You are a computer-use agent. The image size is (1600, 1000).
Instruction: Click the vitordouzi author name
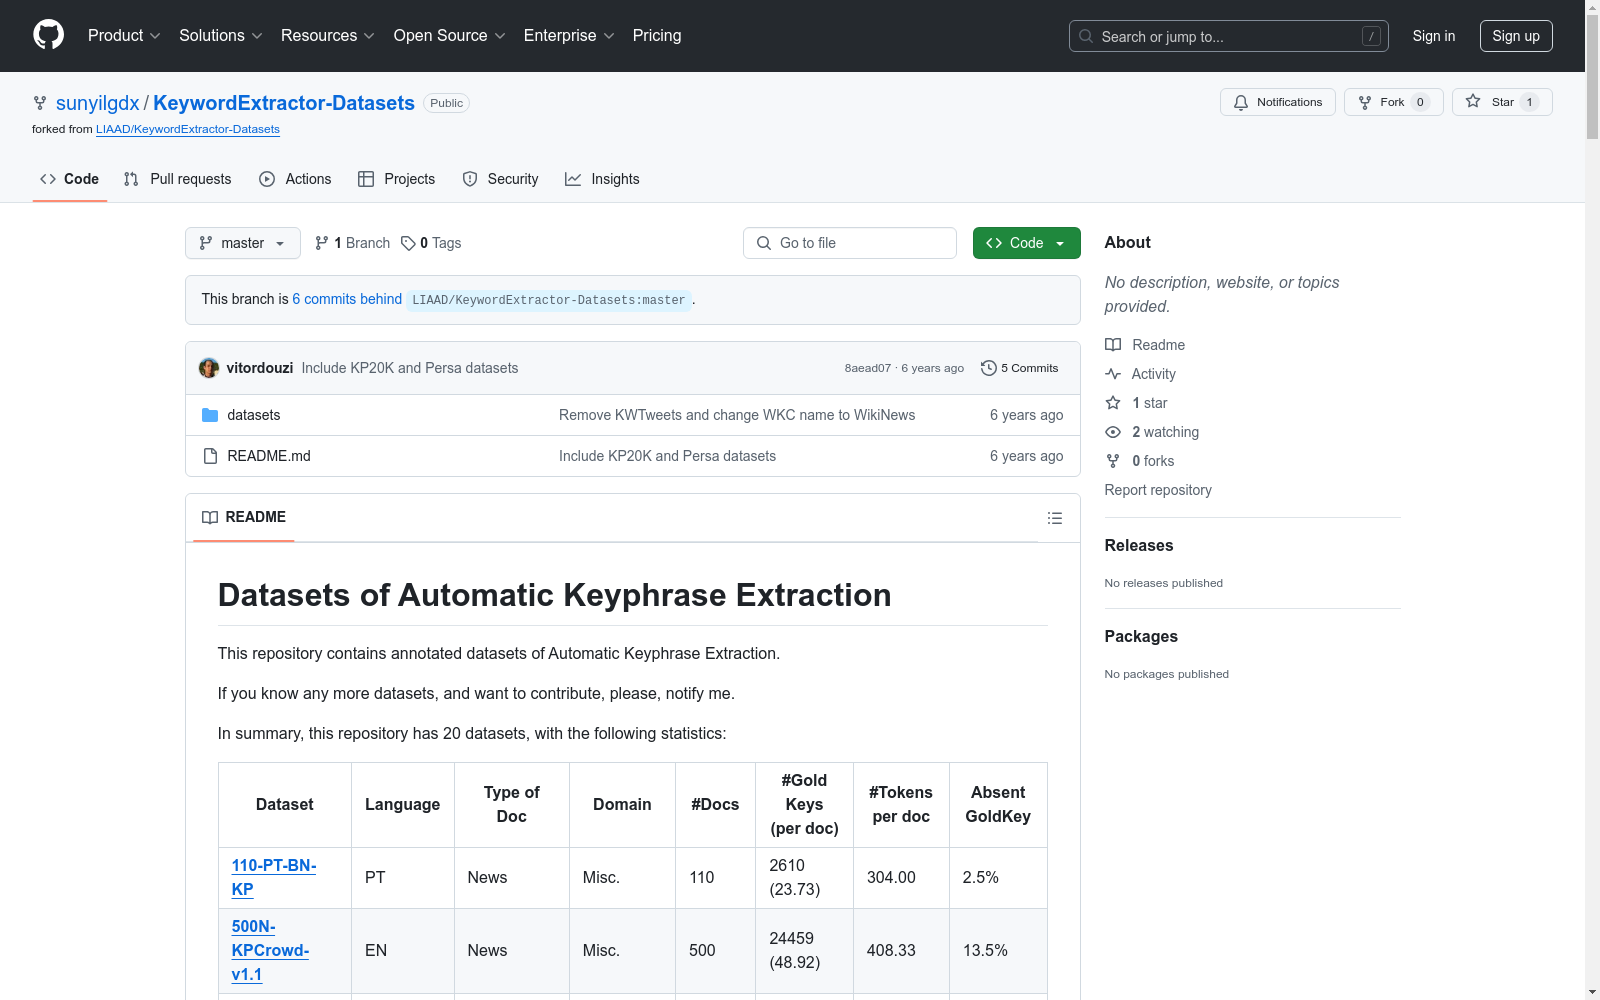260,368
